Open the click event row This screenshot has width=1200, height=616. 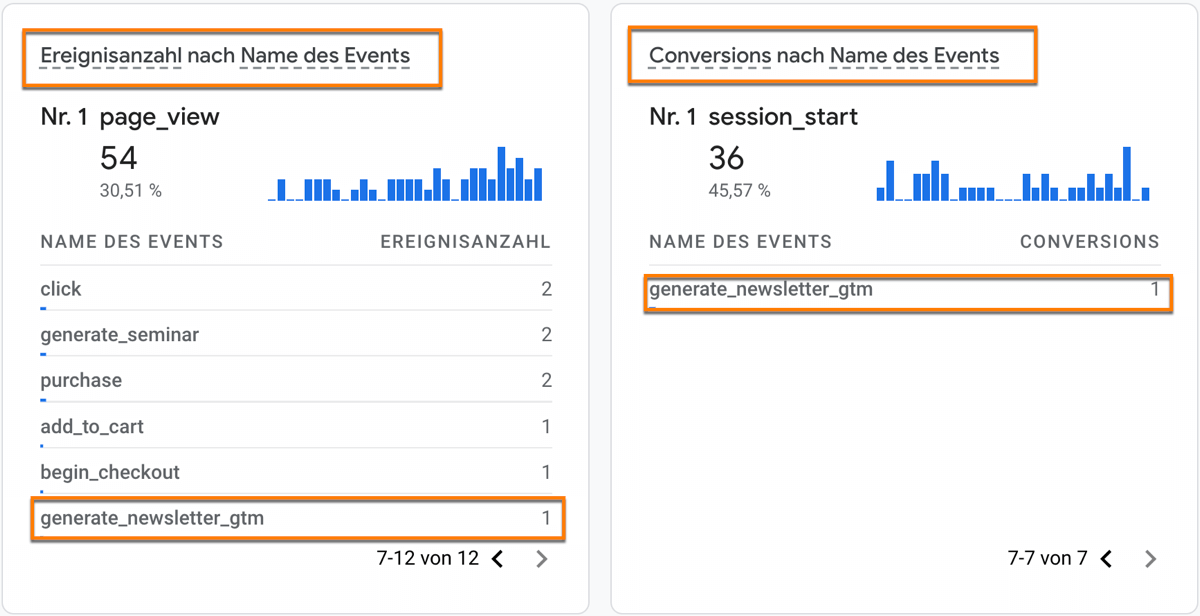pos(61,289)
